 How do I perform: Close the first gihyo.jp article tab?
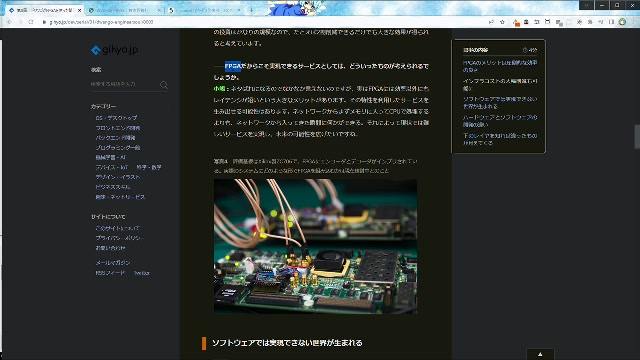(80, 10)
